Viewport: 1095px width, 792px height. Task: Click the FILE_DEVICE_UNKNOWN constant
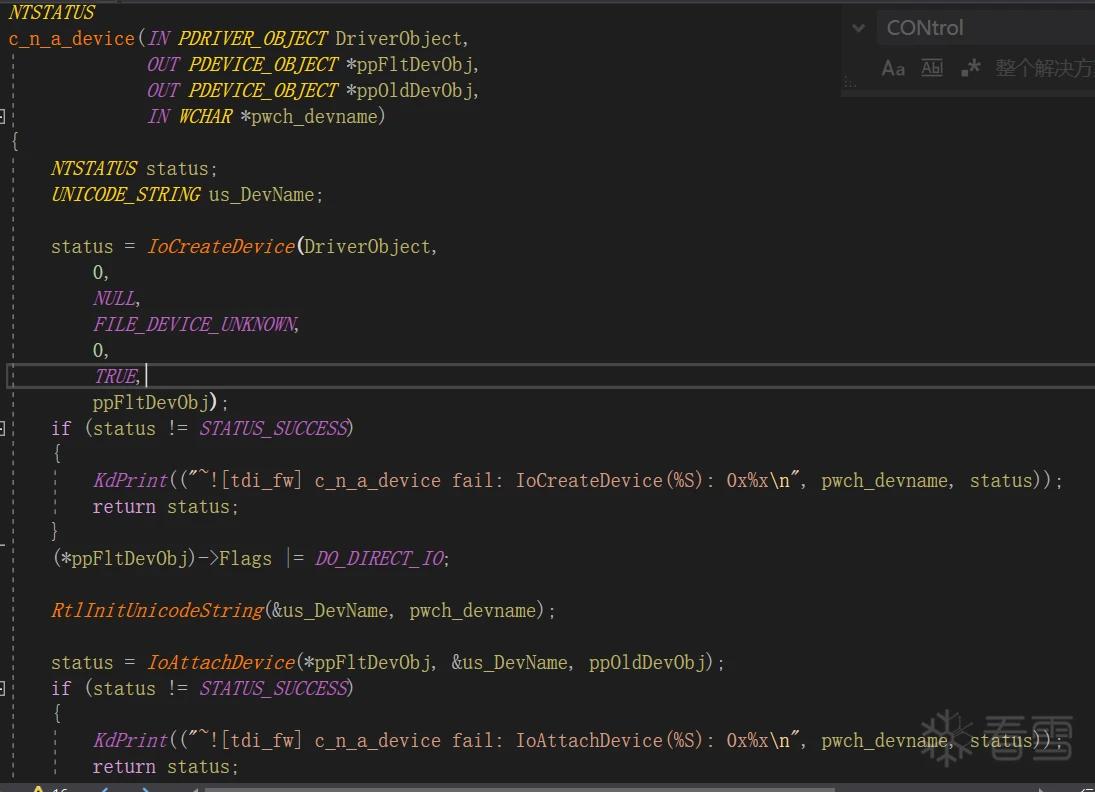tap(196, 325)
